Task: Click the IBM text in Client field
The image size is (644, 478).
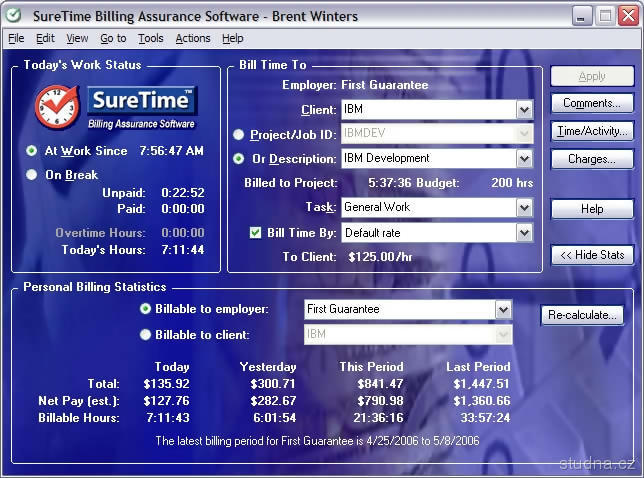Action: coord(353,109)
